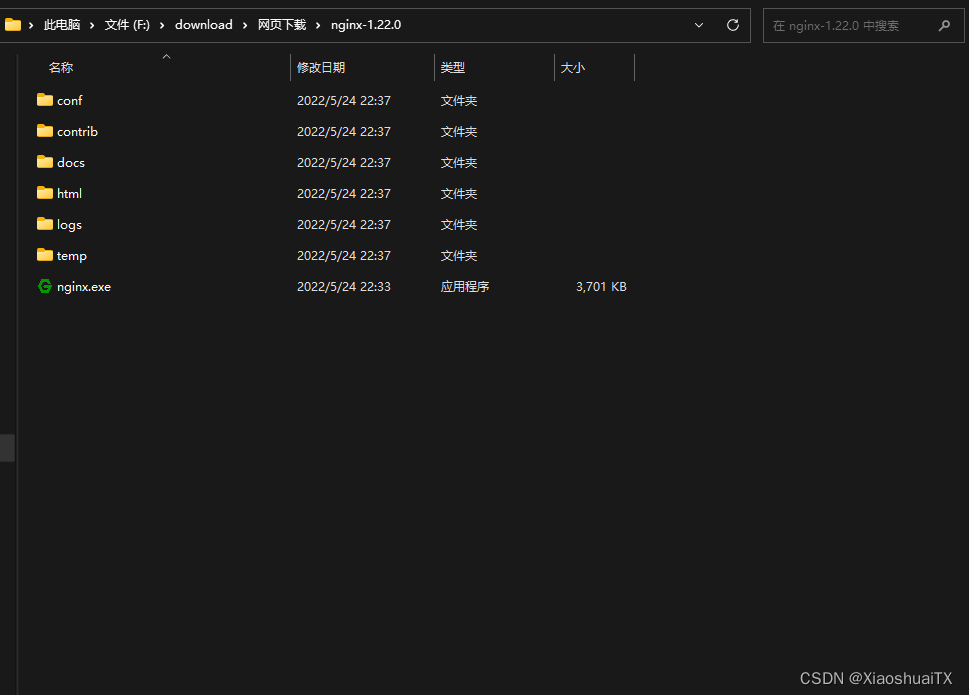
Task: Expand chevron after 此电脑 in breadcrumb
Action: (x=92, y=25)
